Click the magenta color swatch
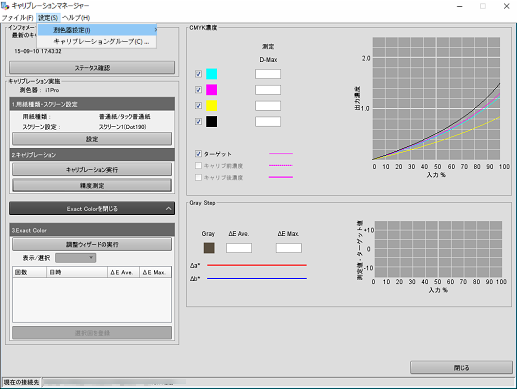Image resolution: width=517 pixels, height=389 pixels. (x=211, y=90)
